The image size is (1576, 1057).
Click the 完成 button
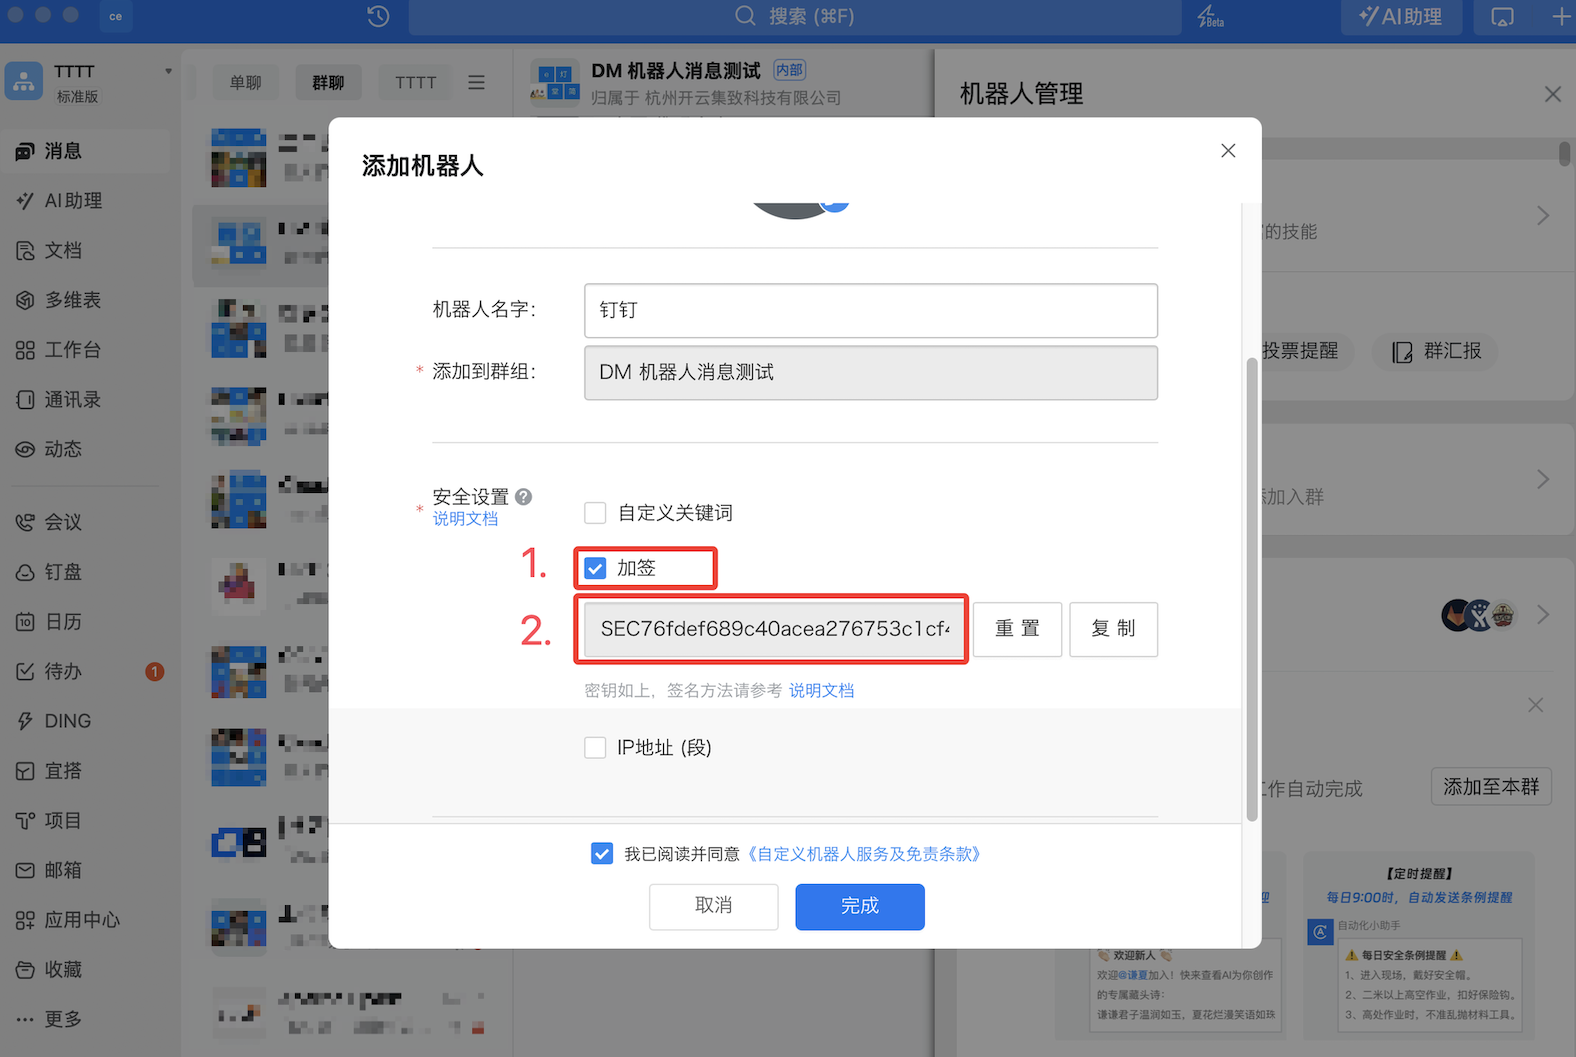tap(859, 906)
